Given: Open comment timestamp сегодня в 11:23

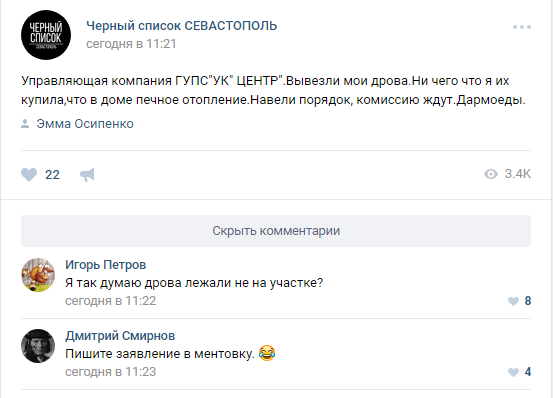Looking at the screenshot, I should pos(110,372).
